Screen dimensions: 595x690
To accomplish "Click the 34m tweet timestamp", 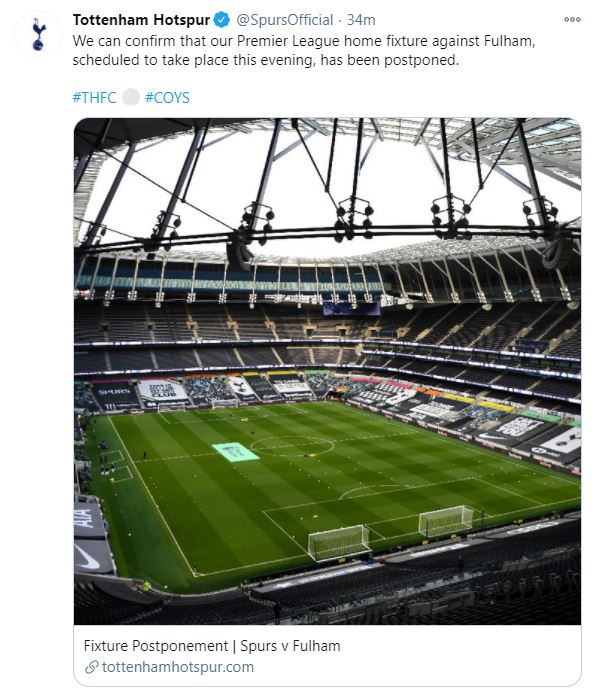I will [x=361, y=20].
